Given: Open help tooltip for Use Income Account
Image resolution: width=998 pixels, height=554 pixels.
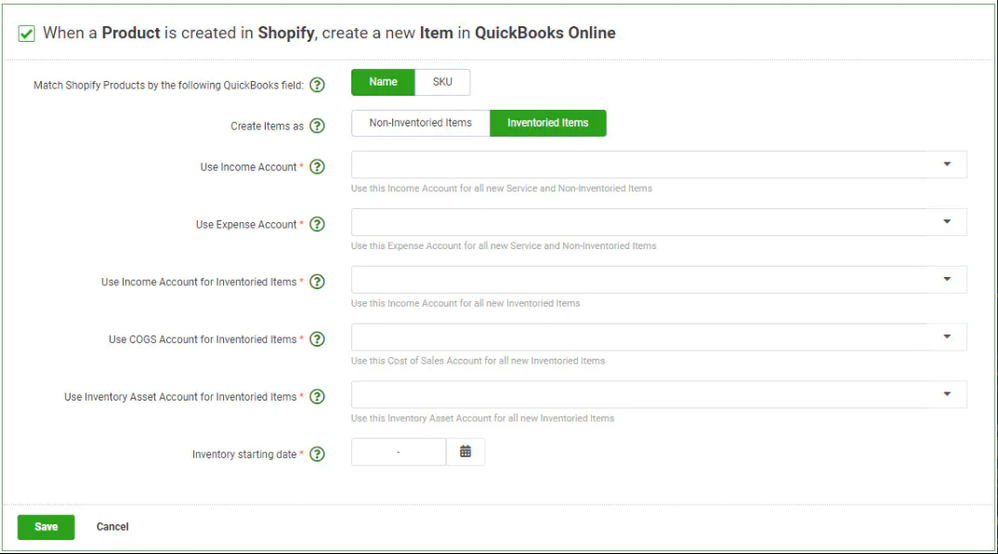Looking at the screenshot, I should (317, 167).
